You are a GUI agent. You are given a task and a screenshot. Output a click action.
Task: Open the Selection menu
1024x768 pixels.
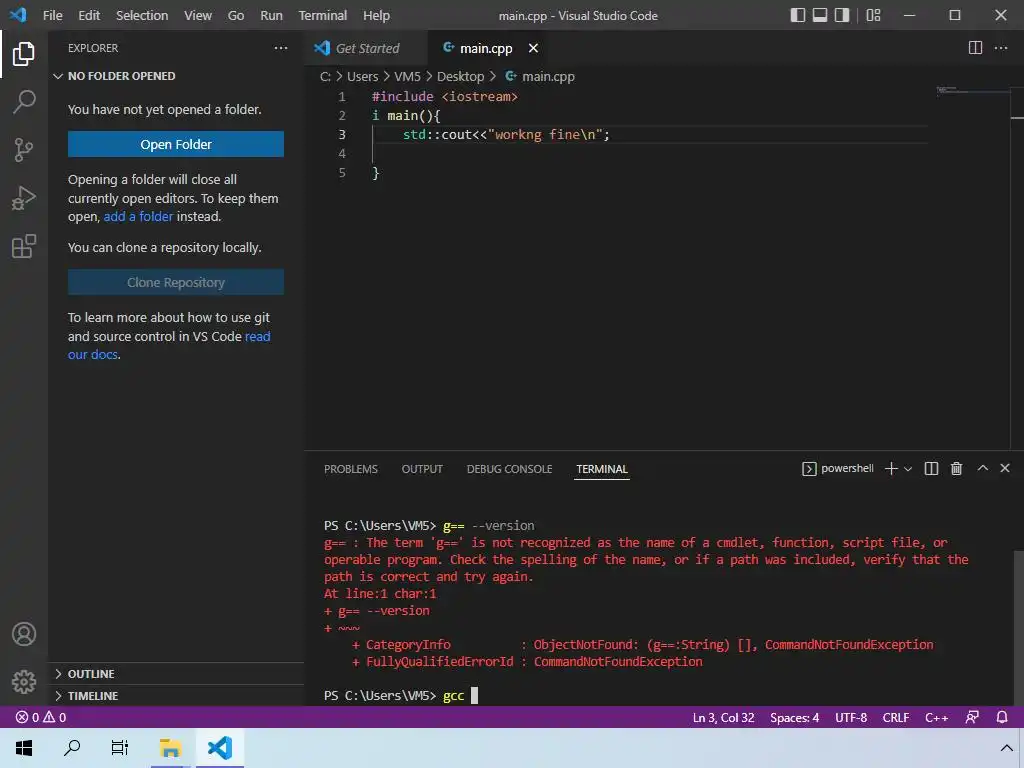142,15
